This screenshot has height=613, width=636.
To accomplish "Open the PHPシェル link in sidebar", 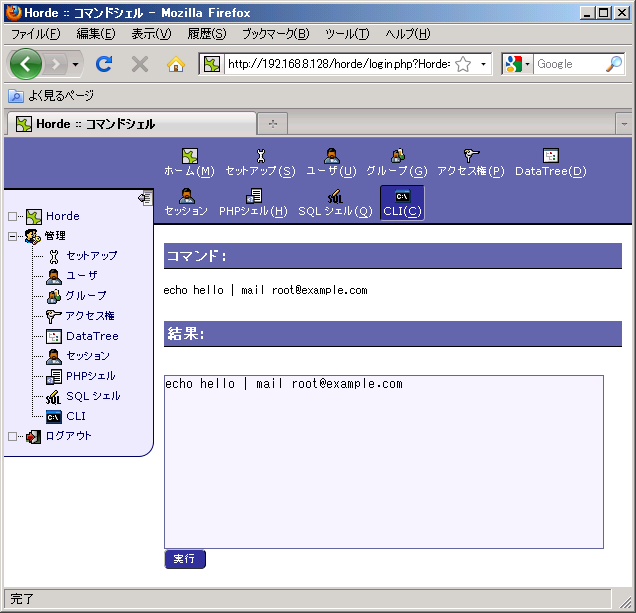I will [x=91, y=376].
